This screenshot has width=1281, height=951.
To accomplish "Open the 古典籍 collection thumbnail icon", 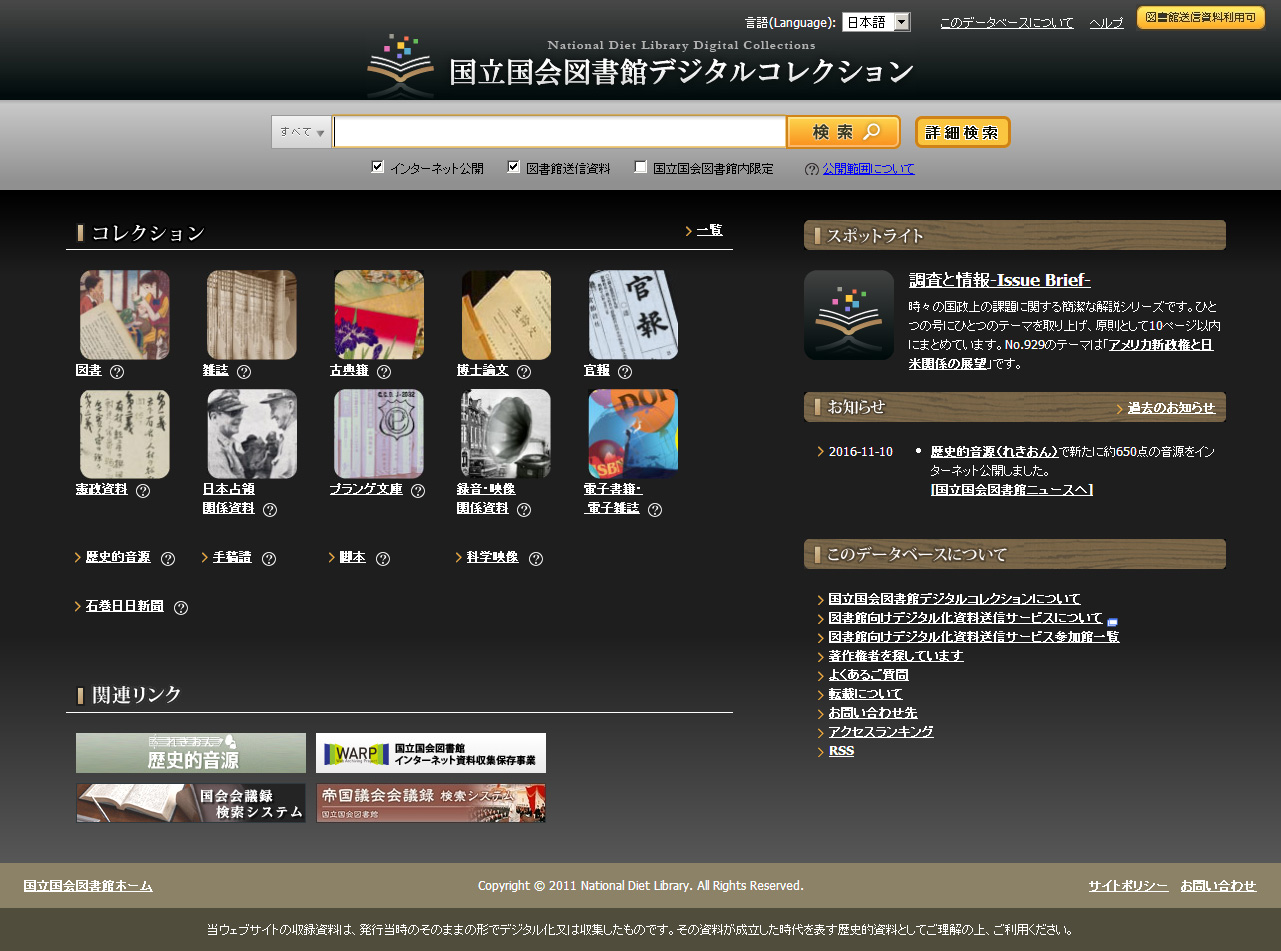I will pos(379,314).
